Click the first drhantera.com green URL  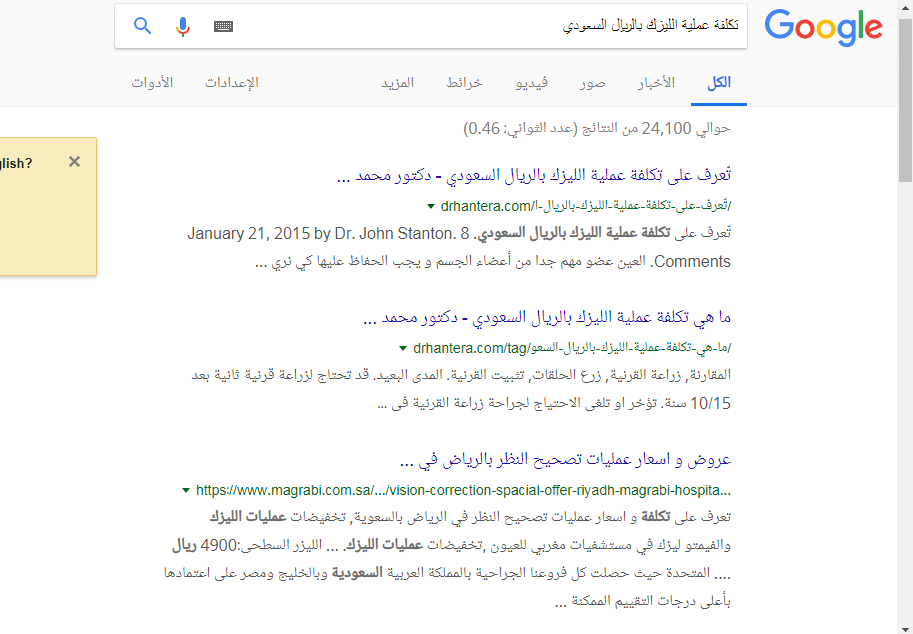pyautogui.click(x=586, y=206)
